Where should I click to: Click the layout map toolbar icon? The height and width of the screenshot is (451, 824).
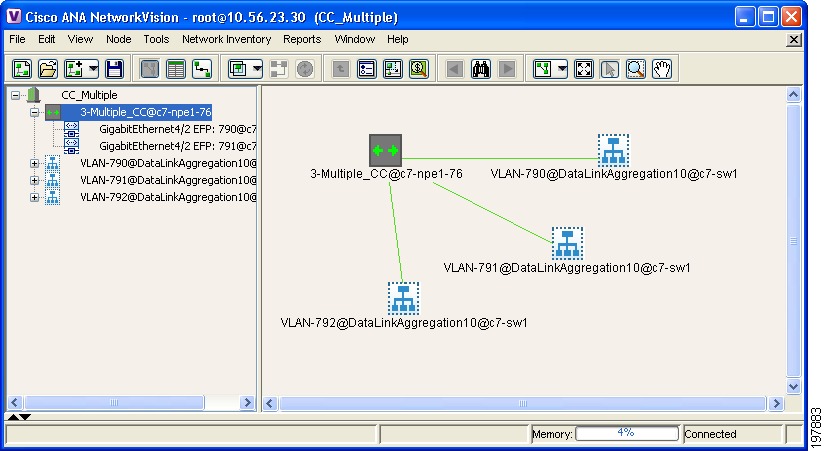tap(543, 69)
